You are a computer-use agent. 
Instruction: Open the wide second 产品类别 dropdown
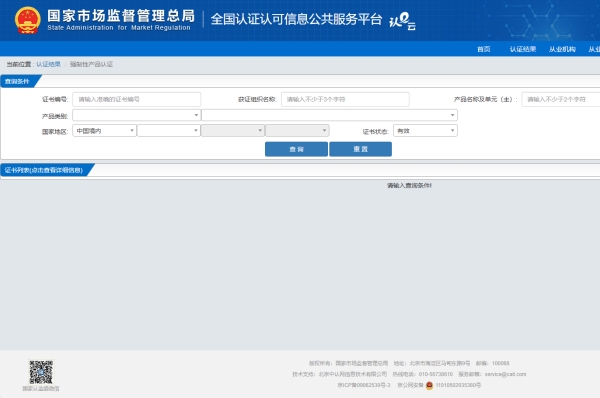tap(329, 115)
